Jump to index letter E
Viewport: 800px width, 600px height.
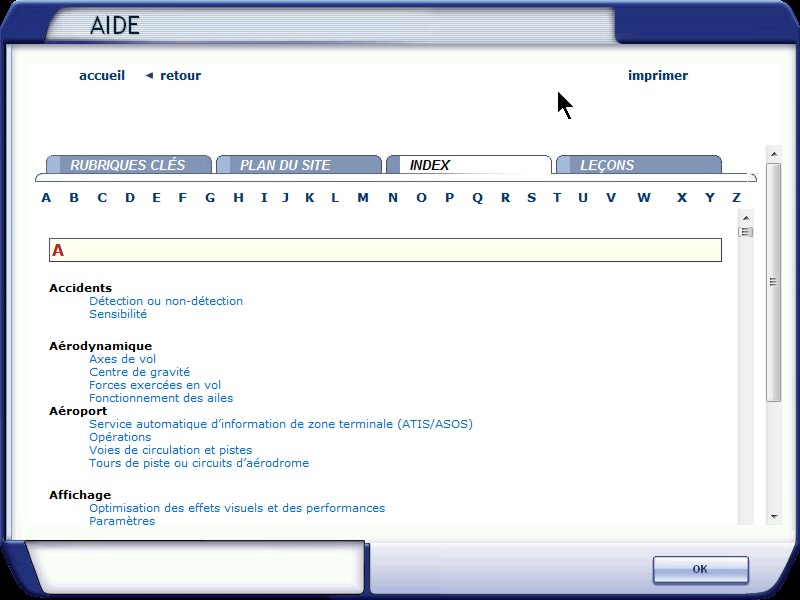(156, 197)
